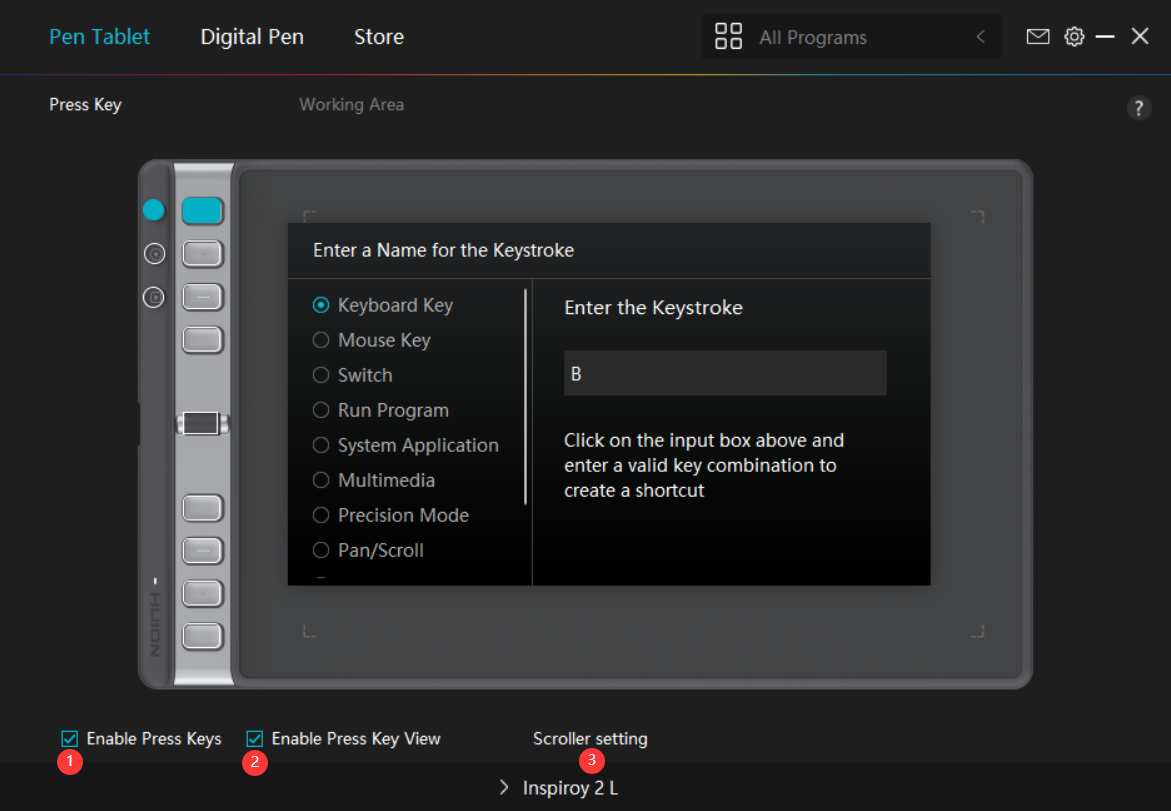
Task: Select the bottom-most press key on tablet
Action: click(202, 635)
